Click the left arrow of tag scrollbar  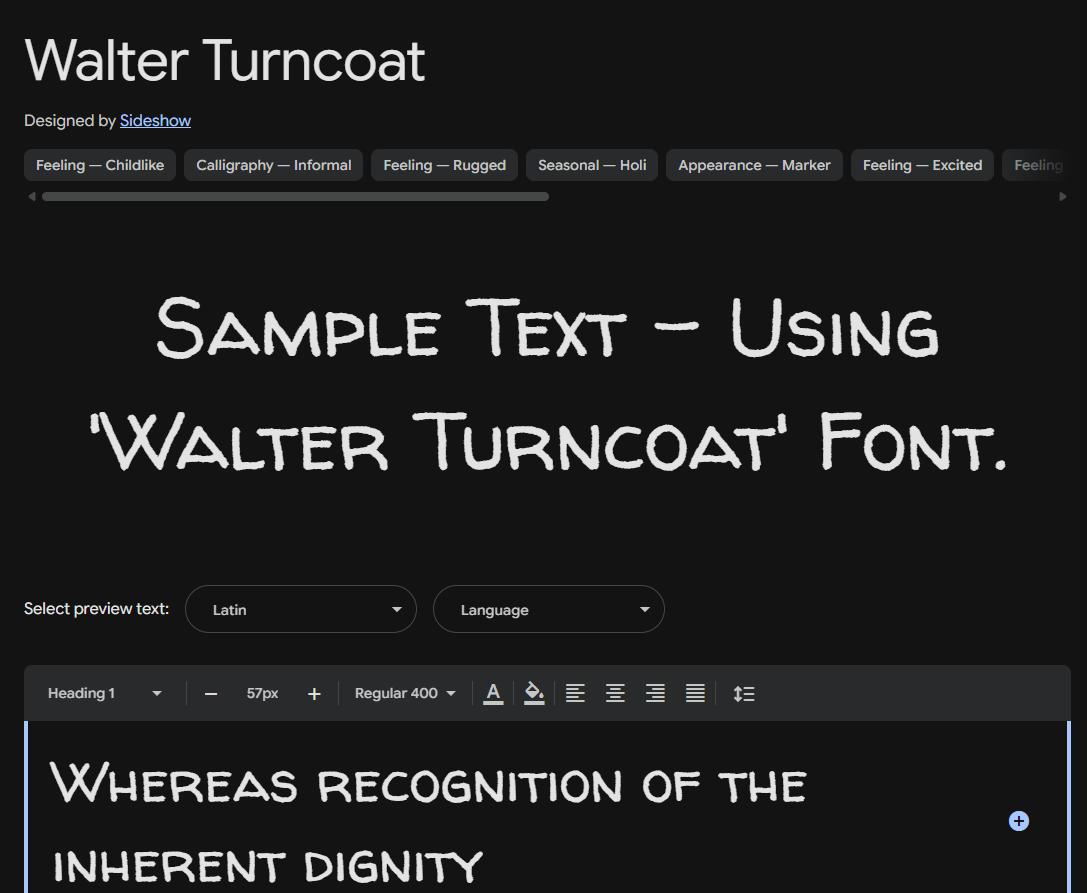(31, 197)
